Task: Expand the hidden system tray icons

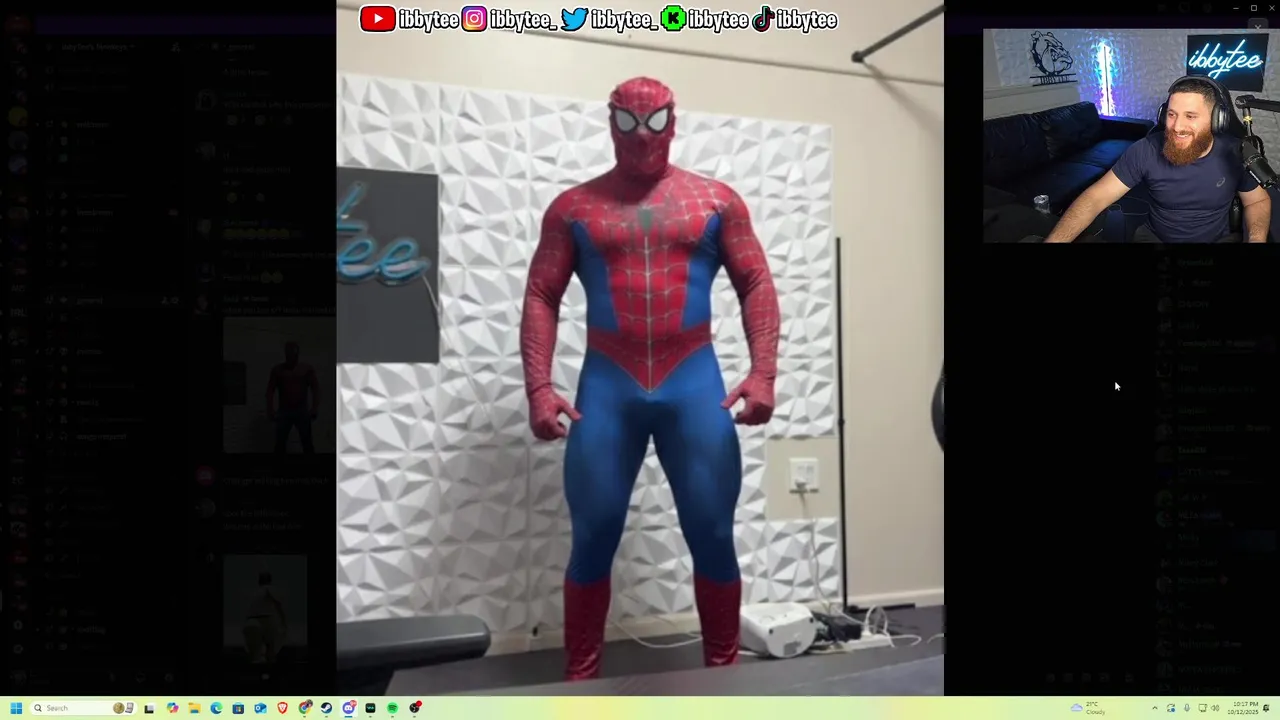Action: coord(1155,708)
